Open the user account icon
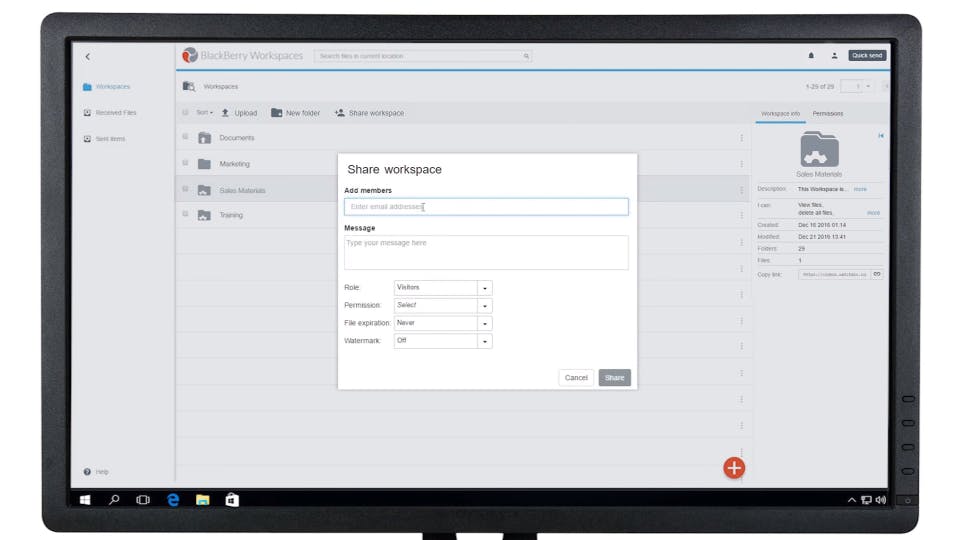 [834, 56]
